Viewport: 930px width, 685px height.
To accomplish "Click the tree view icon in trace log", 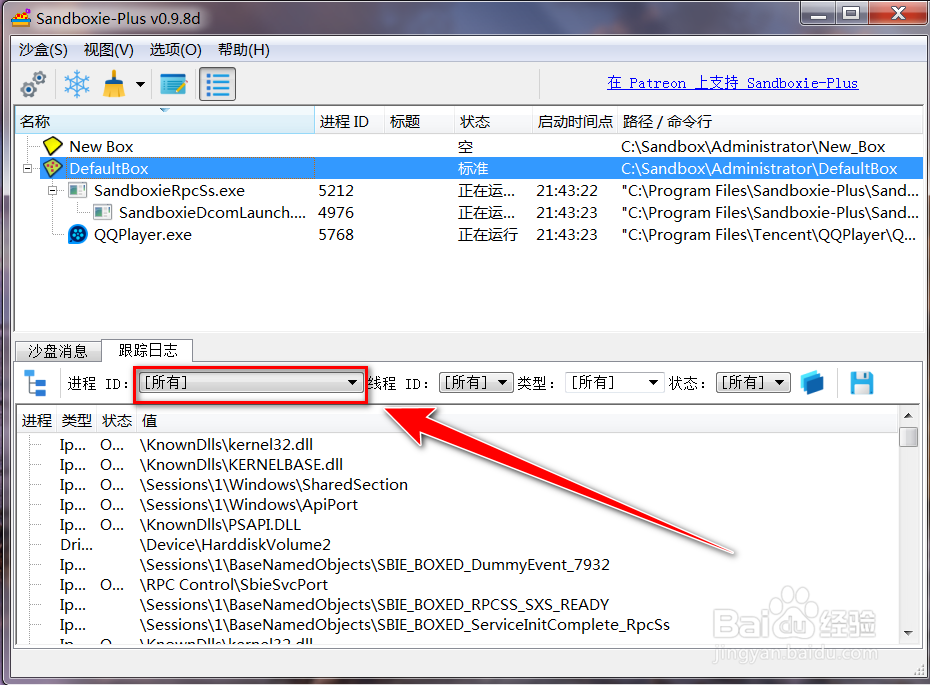I will (x=36, y=383).
